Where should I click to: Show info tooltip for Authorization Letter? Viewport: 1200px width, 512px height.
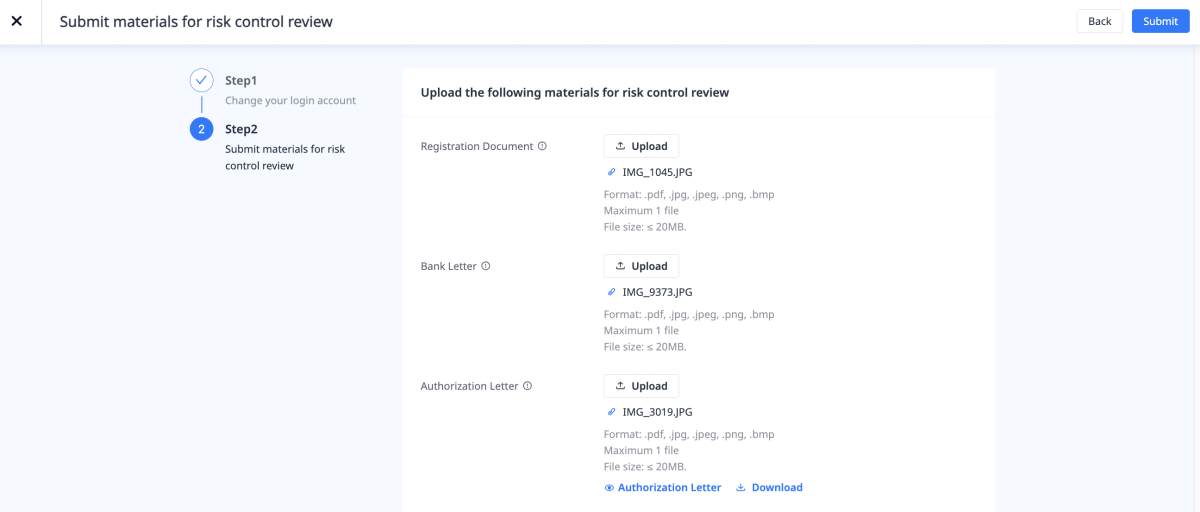pos(528,386)
